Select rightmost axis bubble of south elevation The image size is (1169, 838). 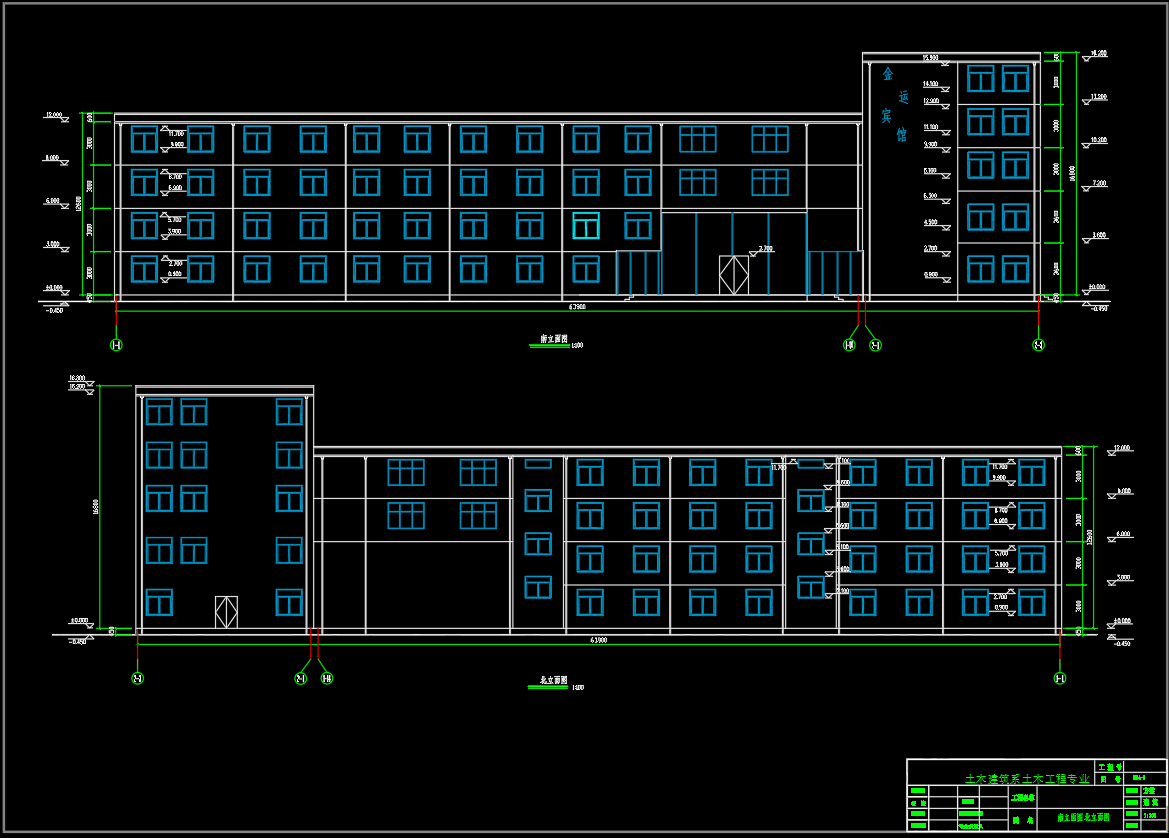click(x=1039, y=345)
